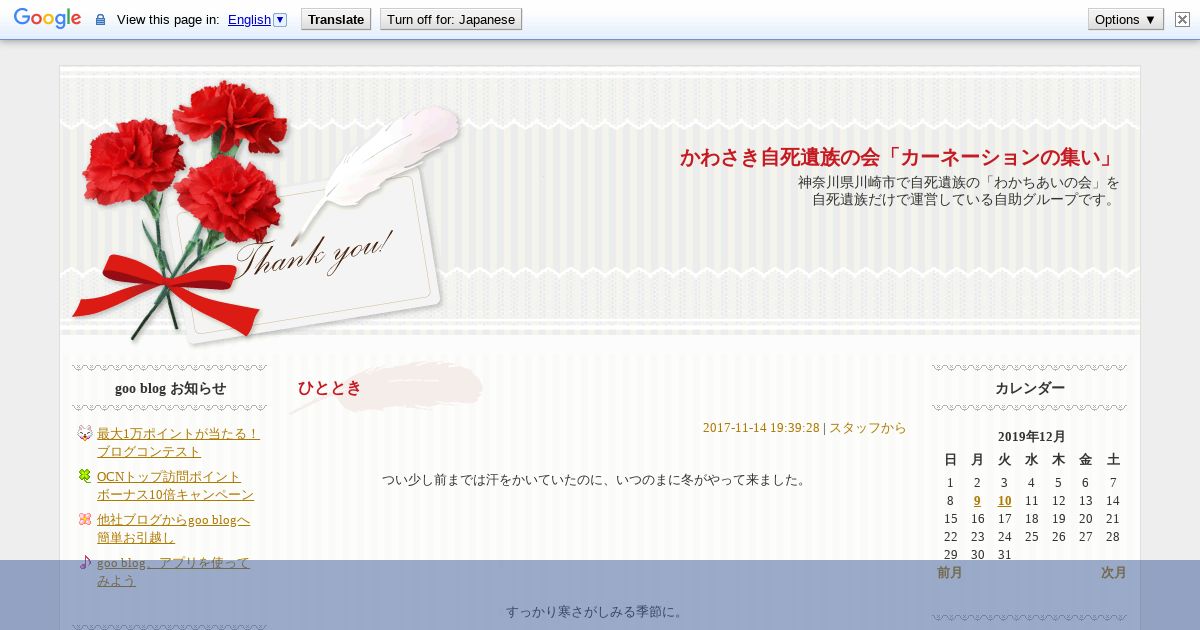Viewport: 1200px width, 630px height.
Task: Go to previous month 前月
Action: pyautogui.click(x=950, y=573)
